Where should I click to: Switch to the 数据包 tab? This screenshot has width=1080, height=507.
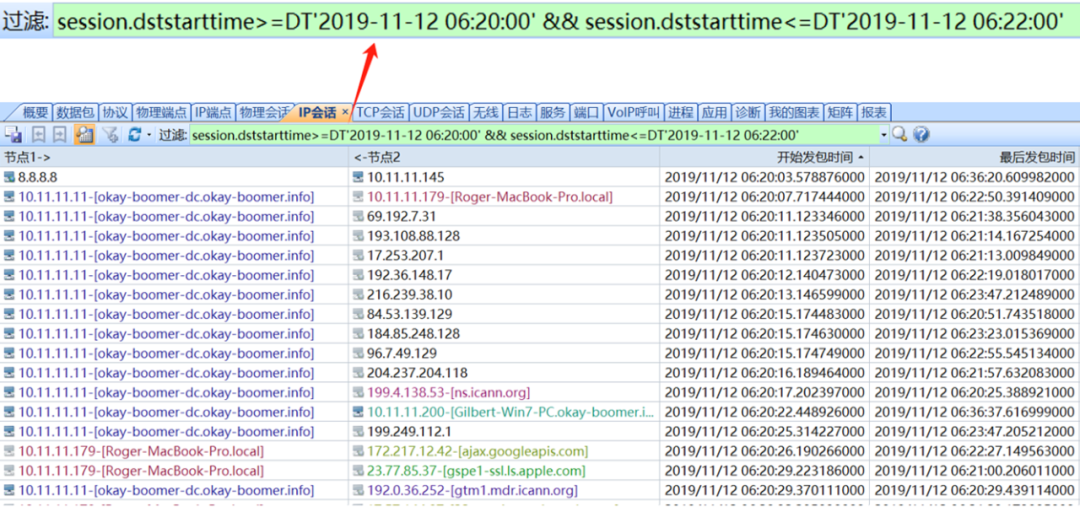point(75,112)
